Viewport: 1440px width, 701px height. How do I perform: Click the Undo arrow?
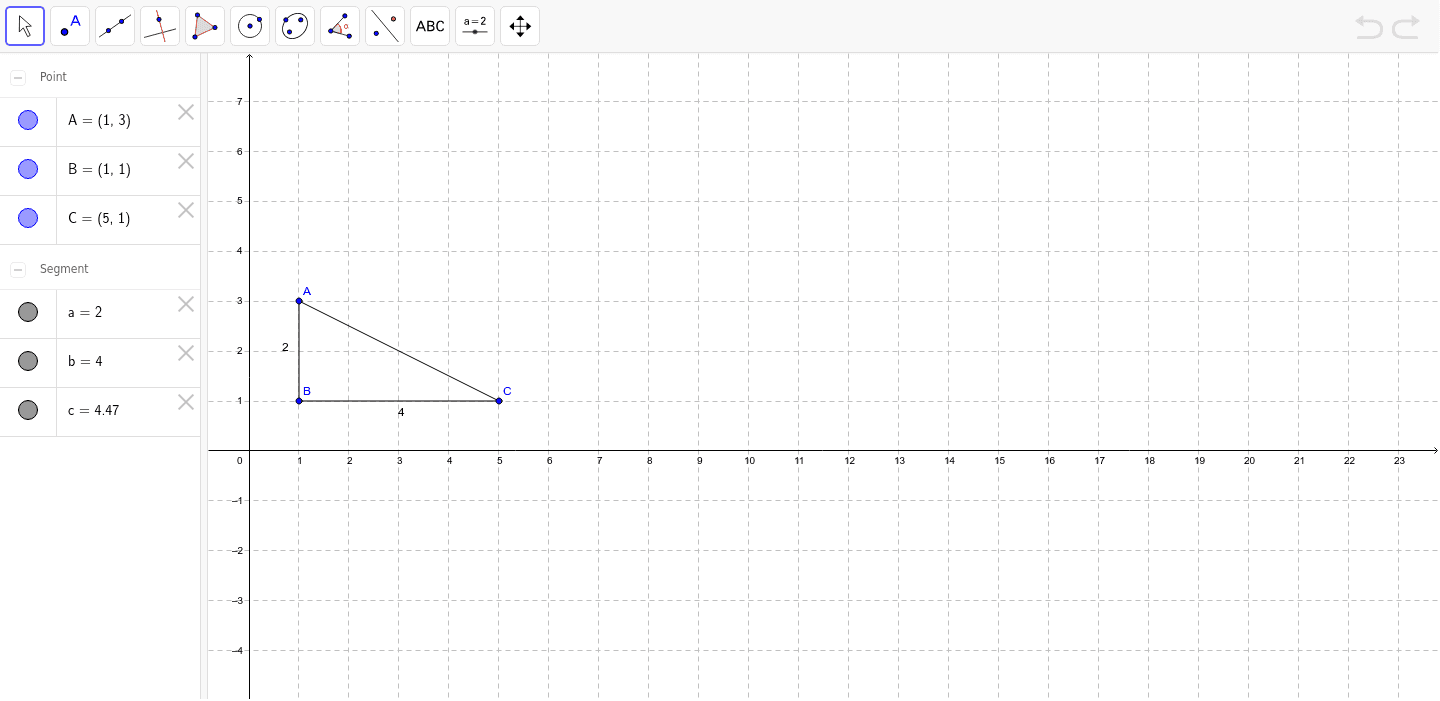pyautogui.click(x=1369, y=27)
